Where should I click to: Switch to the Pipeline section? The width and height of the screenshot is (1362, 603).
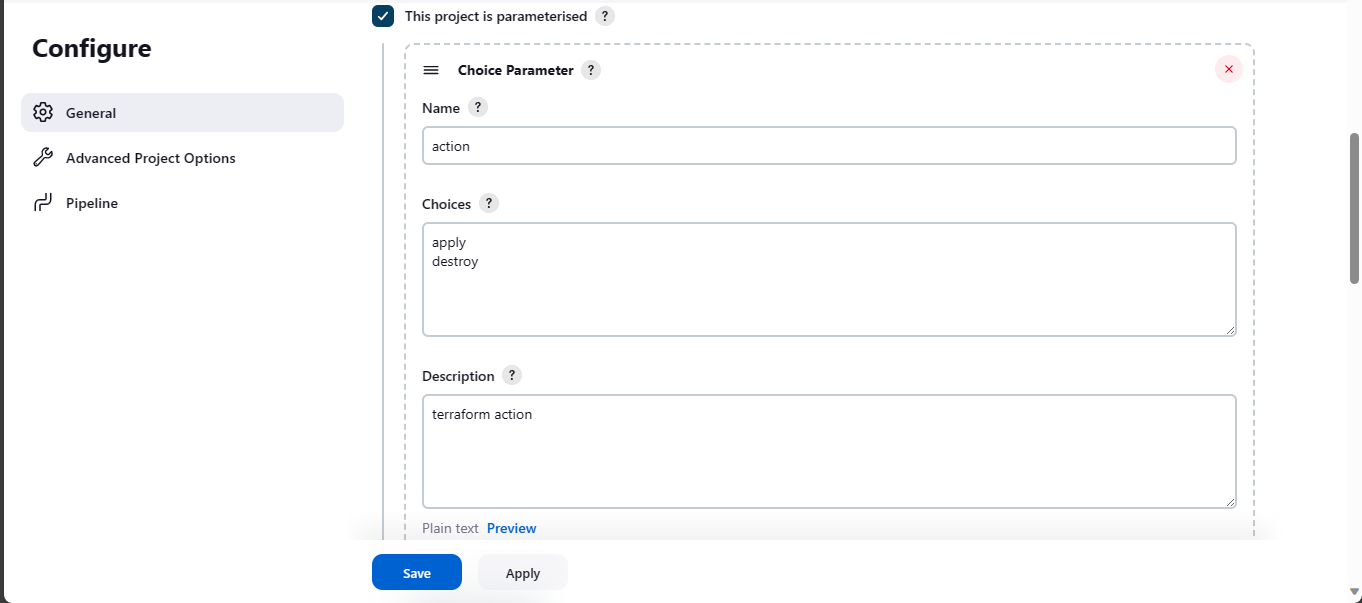coord(91,202)
